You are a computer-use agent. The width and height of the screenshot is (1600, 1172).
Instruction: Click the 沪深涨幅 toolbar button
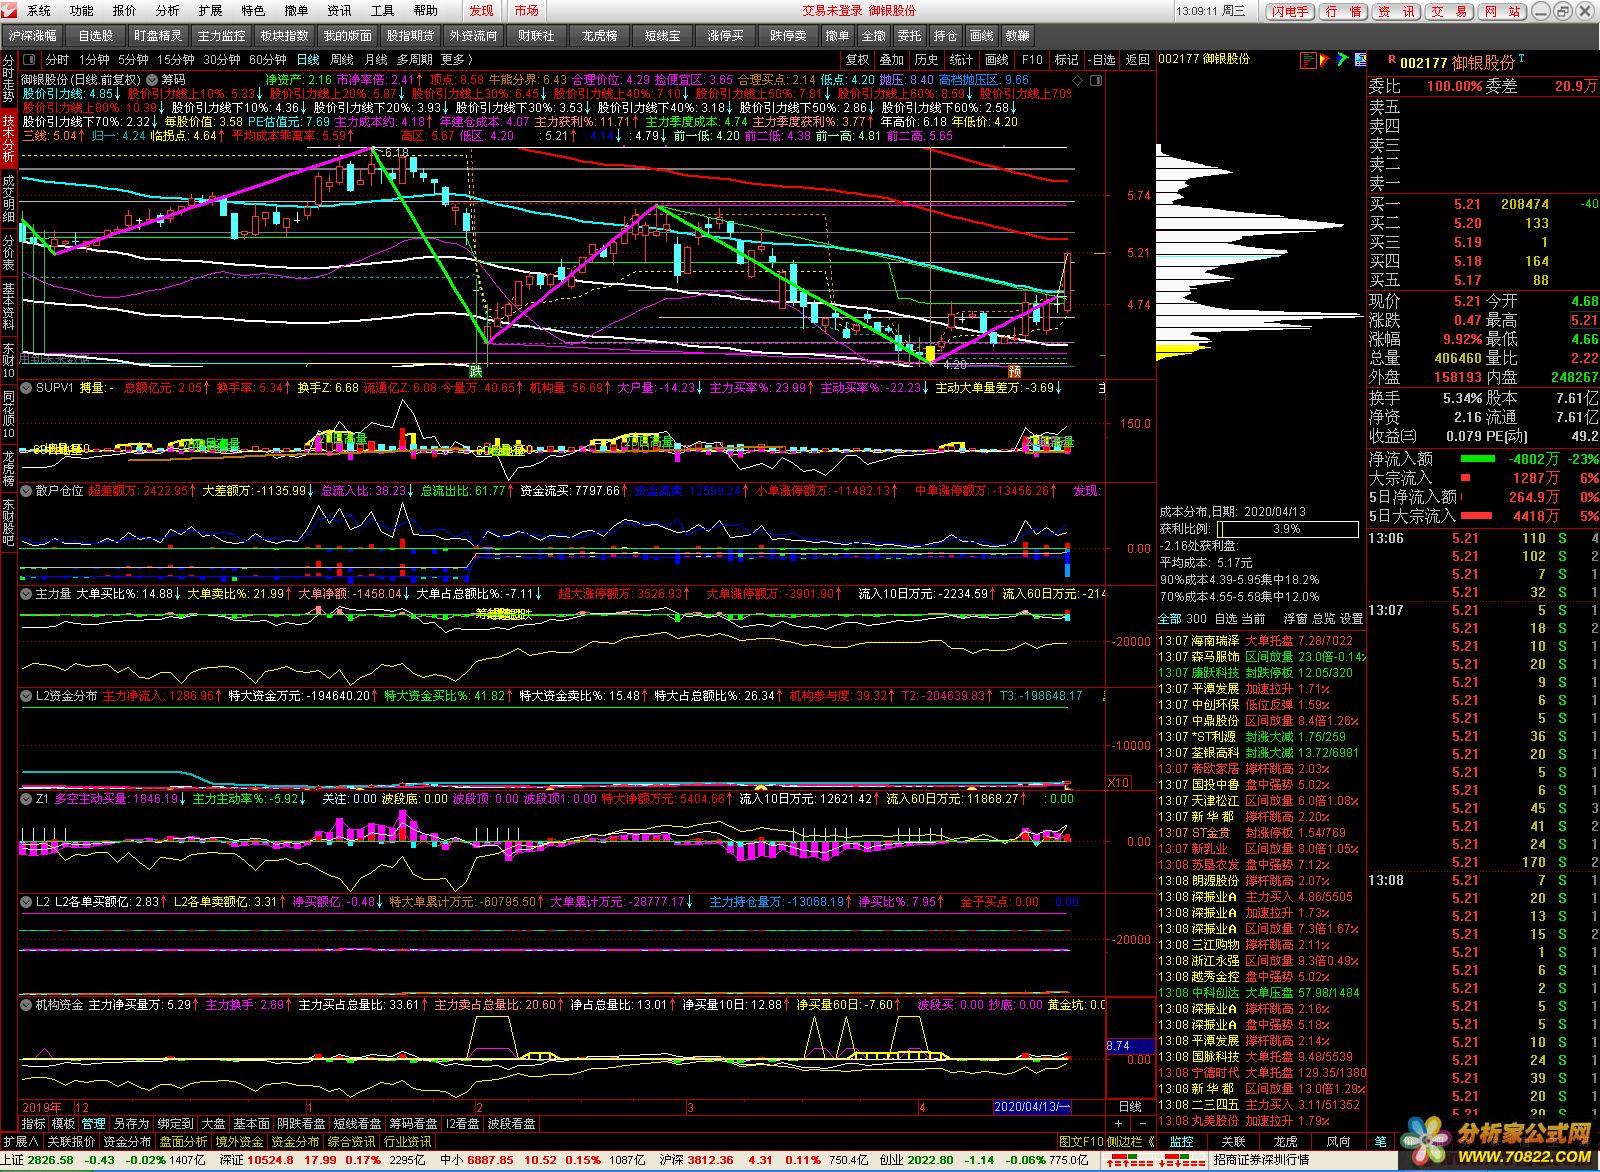pyautogui.click(x=33, y=35)
